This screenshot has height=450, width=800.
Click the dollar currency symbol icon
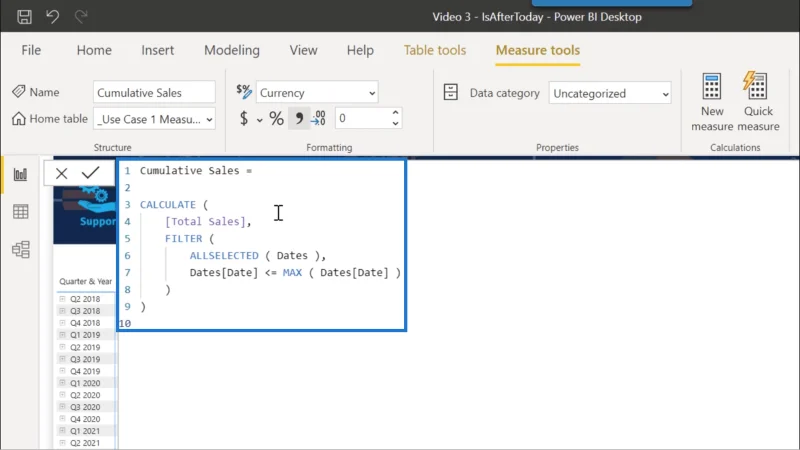[244, 119]
